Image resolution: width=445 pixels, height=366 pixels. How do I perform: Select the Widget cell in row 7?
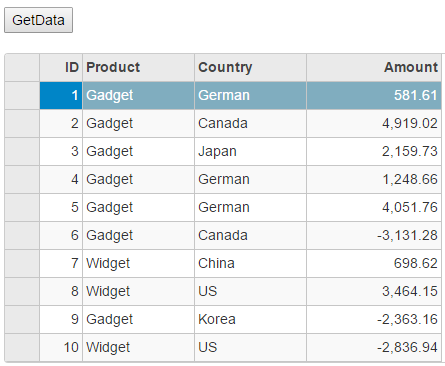tap(138, 263)
